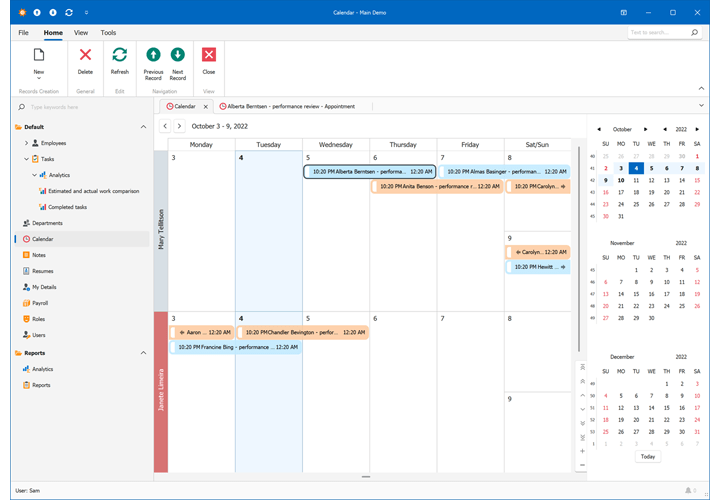The width and height of the screenshot is (720, 500).
Task: Open Alberta Berntsen appointment on Wednesday
Action: 369,172
